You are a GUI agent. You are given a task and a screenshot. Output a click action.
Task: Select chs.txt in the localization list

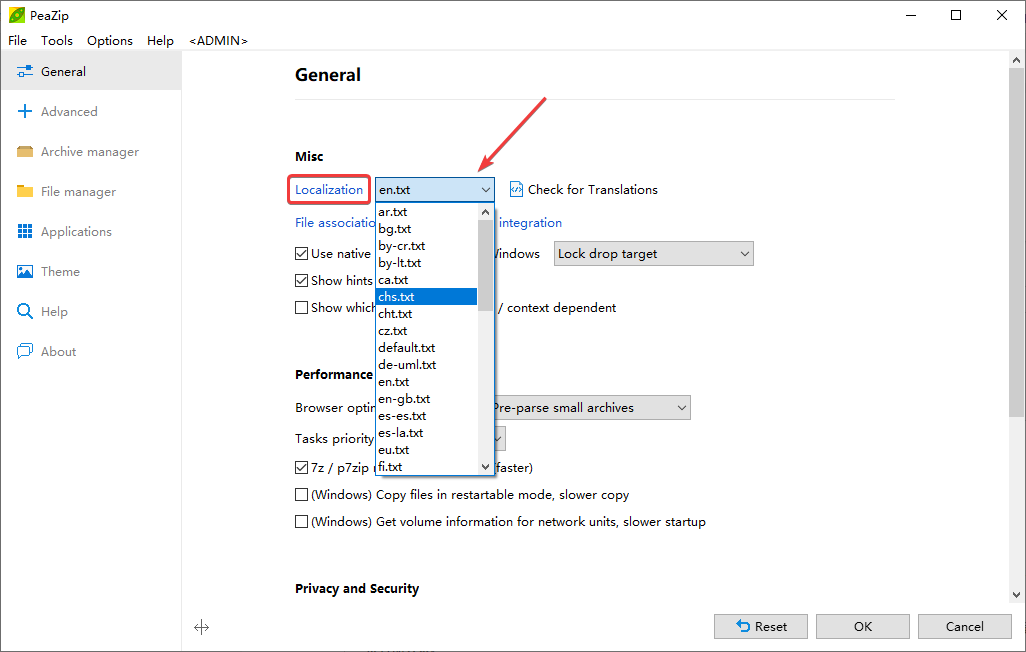click(426, 297)
